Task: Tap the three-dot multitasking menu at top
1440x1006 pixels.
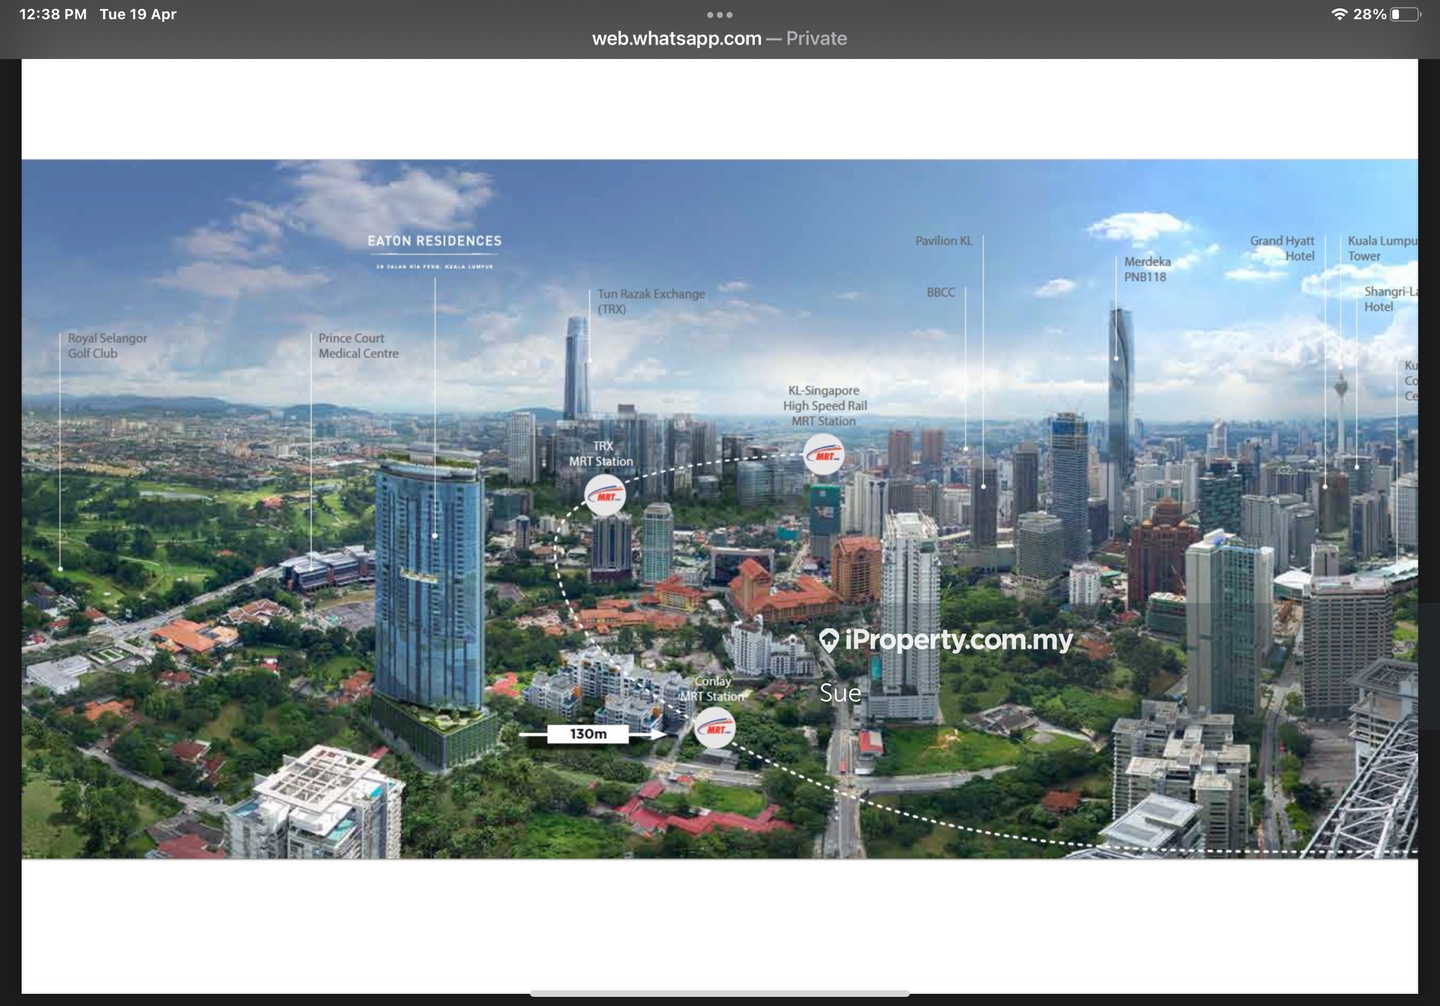Action: [x=719, y=15]
